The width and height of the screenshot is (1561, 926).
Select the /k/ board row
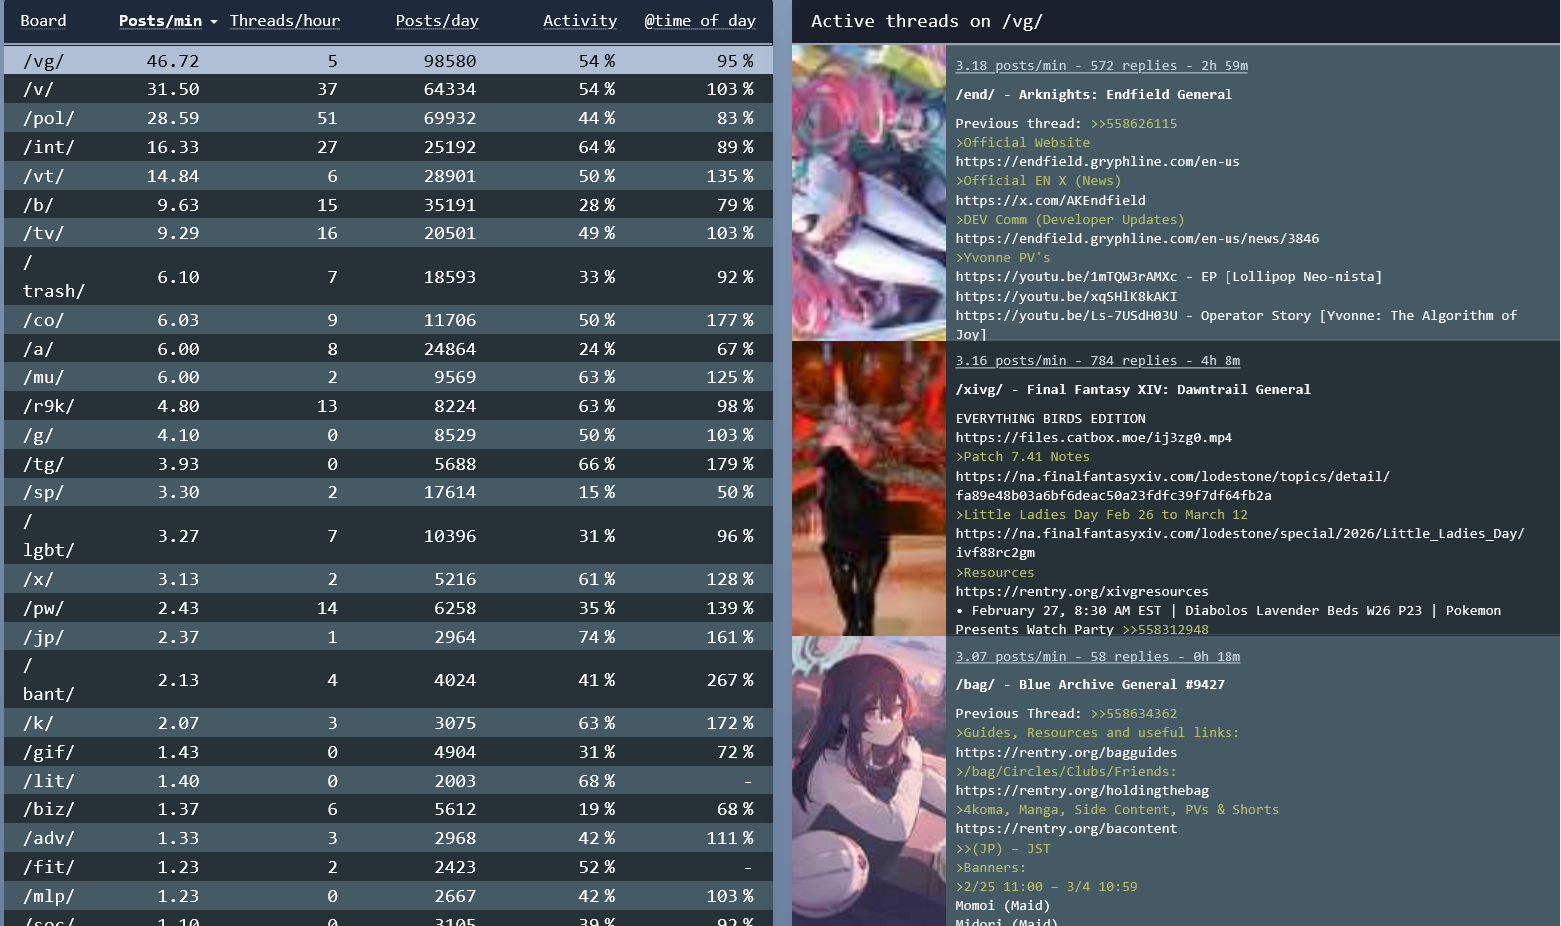388,723
